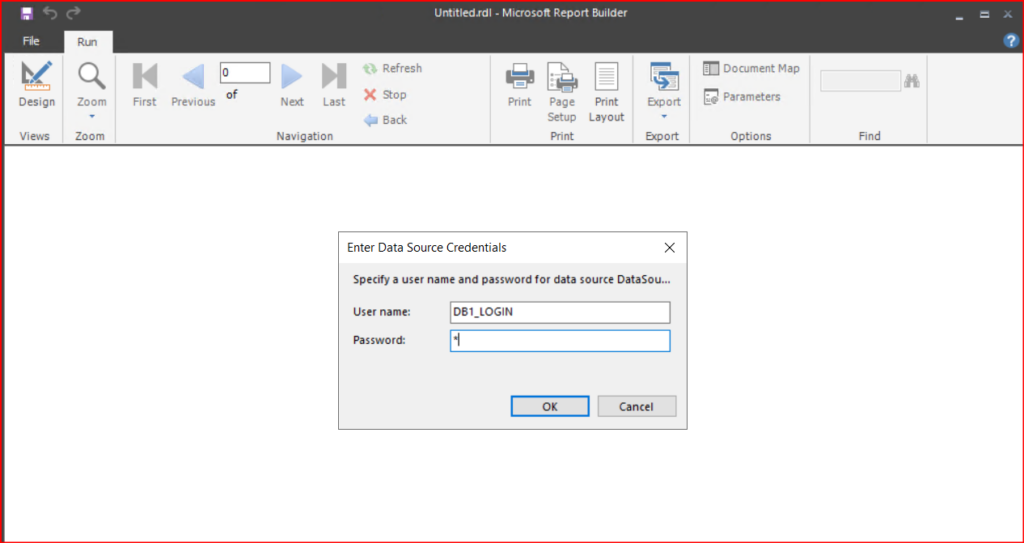Image resolution: width=1024 pixels, height=543 pixels.
Task: Click the Back navigation button
Action: (x=385, y=120)
